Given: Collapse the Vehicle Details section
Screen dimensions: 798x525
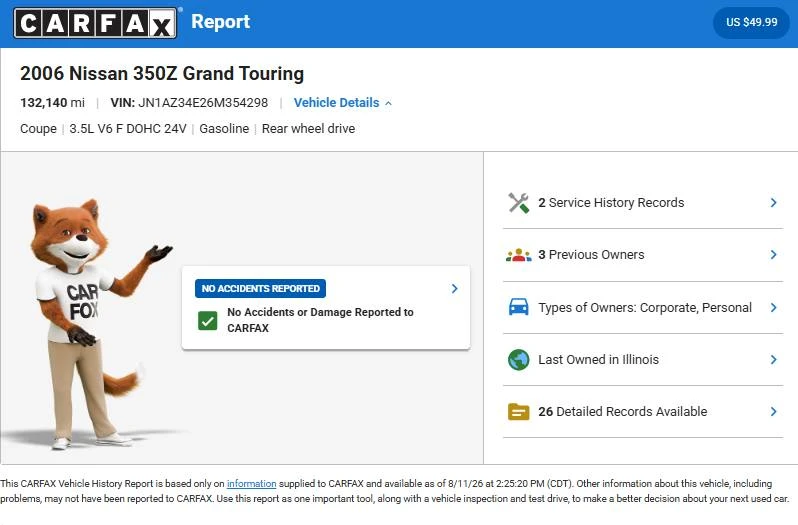Looking at the screenshot, I should tap(342, 103).
